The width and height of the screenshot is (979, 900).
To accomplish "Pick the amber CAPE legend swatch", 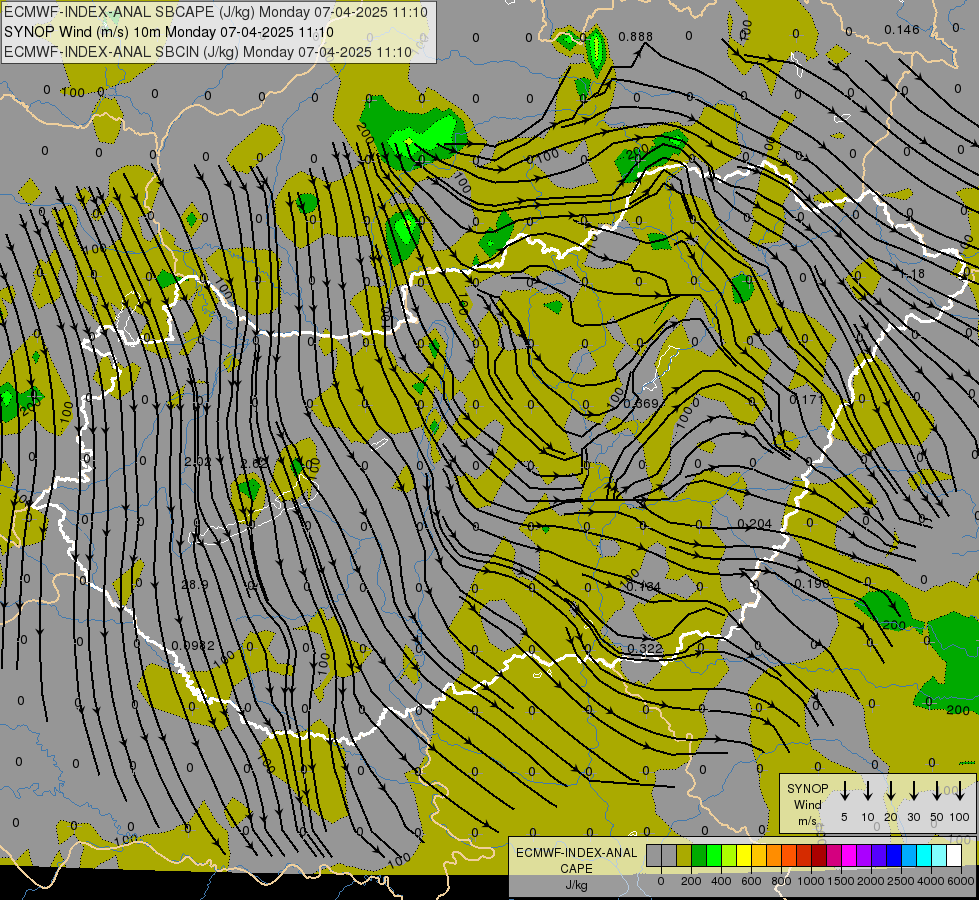I will coord(759,855).
